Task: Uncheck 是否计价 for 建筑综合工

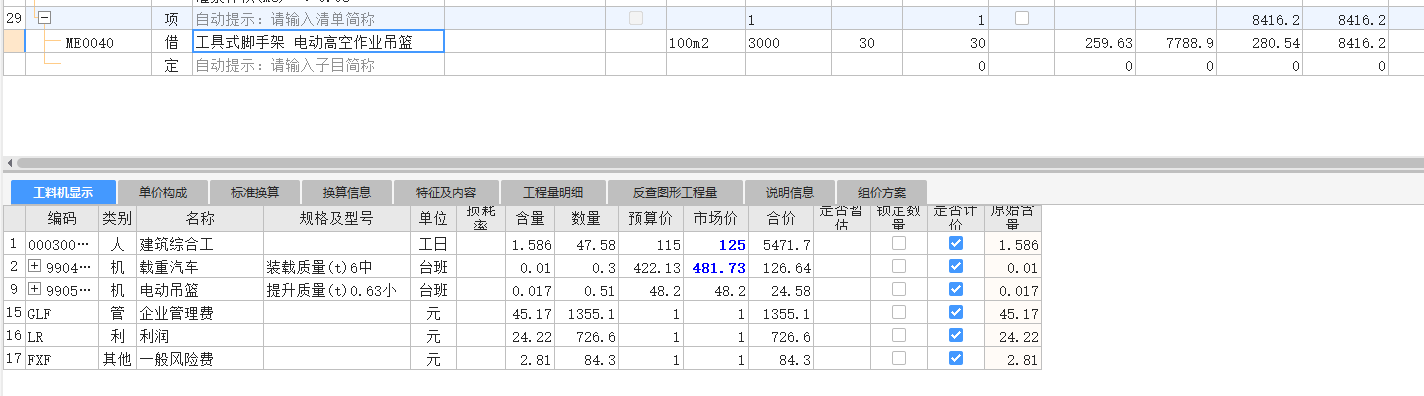Action: [x=955, y=243]
